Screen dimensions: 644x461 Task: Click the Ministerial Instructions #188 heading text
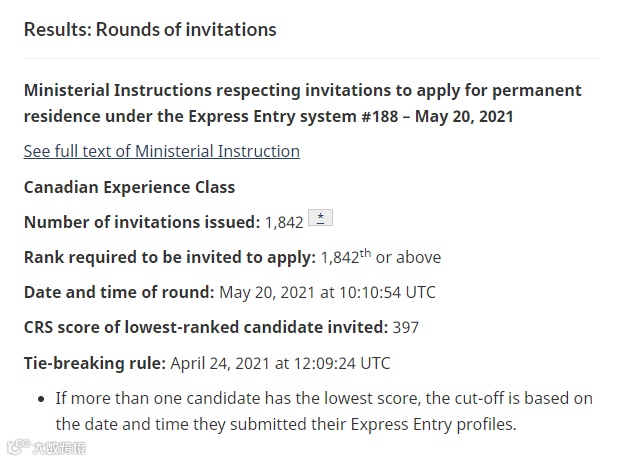pos(302,90)
